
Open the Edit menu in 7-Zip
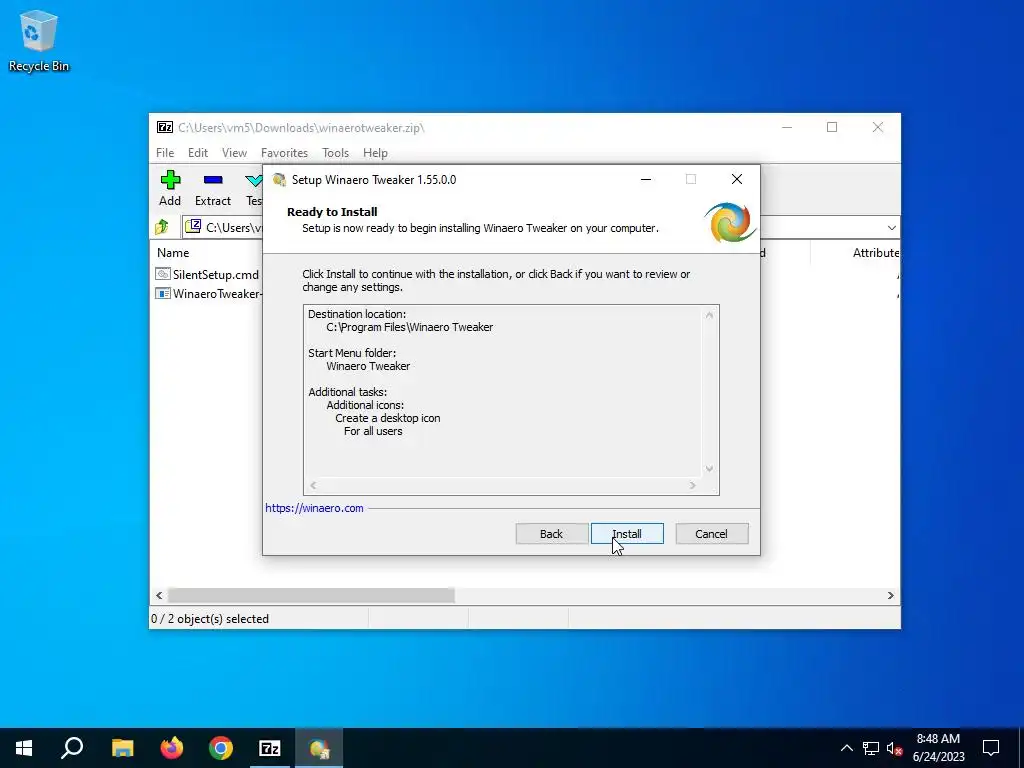click(x=198, y=153)
